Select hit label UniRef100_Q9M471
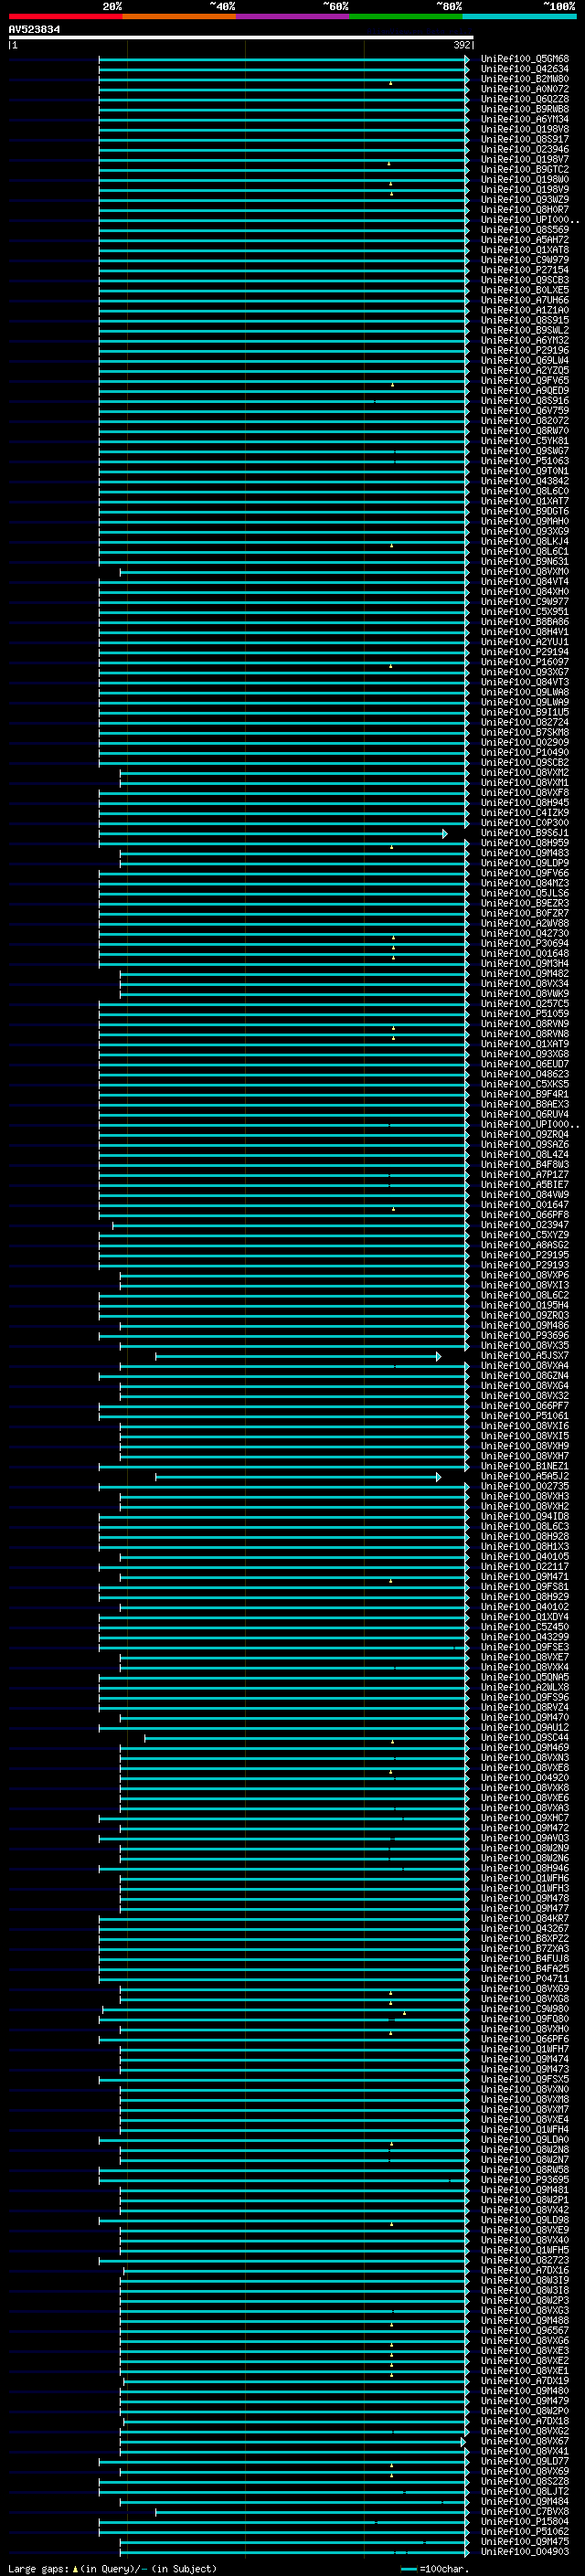This screenshot has width=585, height=2576. [525, 1577]
